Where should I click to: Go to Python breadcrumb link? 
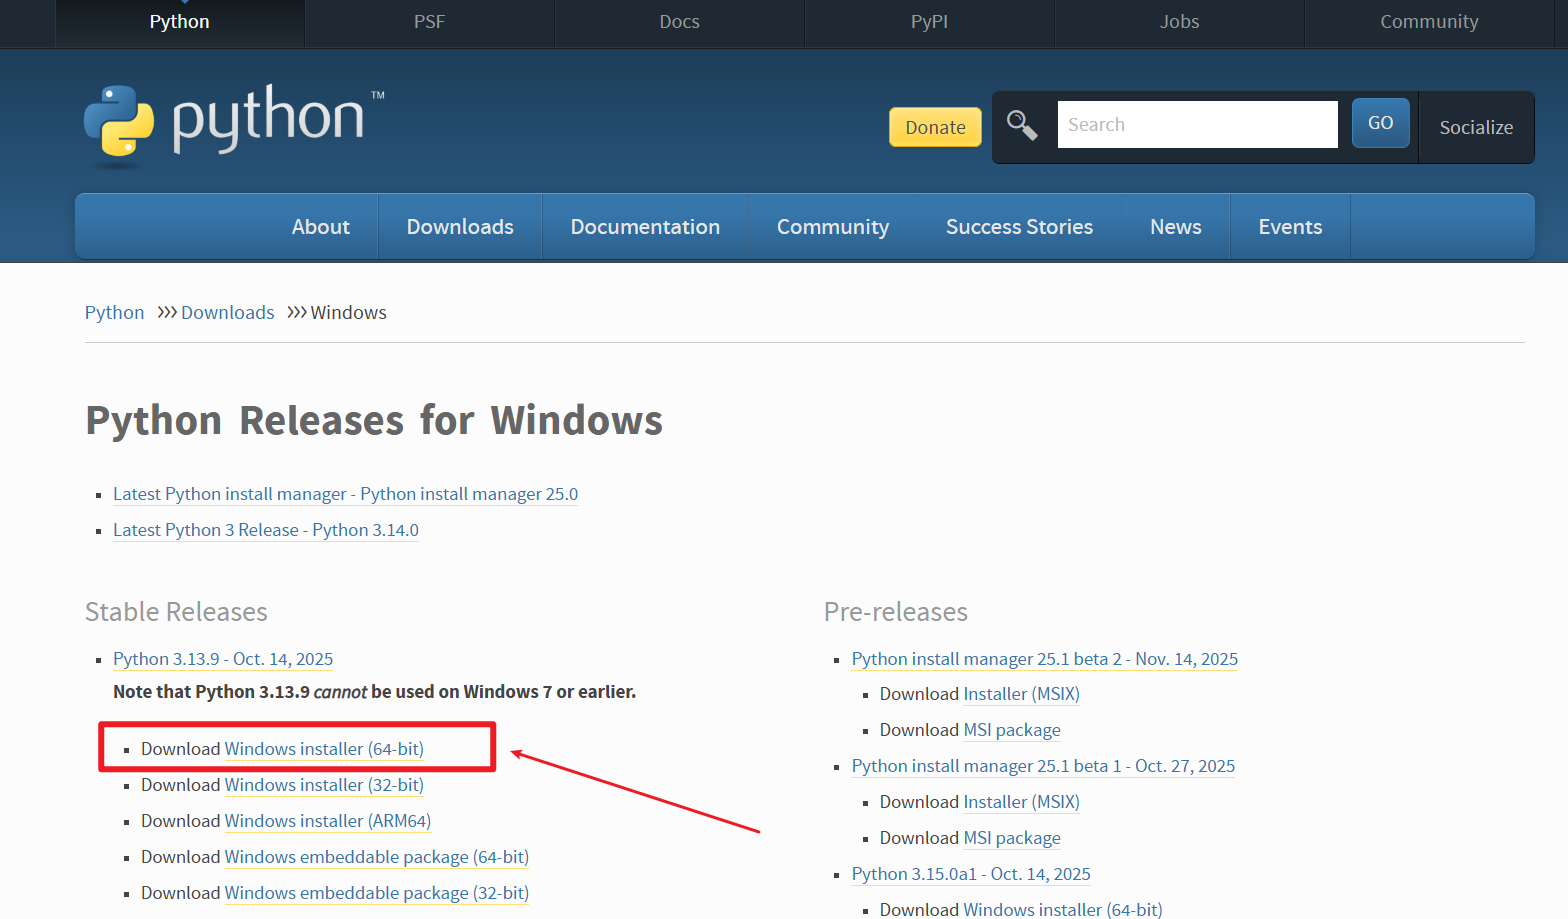pos(114,313)
